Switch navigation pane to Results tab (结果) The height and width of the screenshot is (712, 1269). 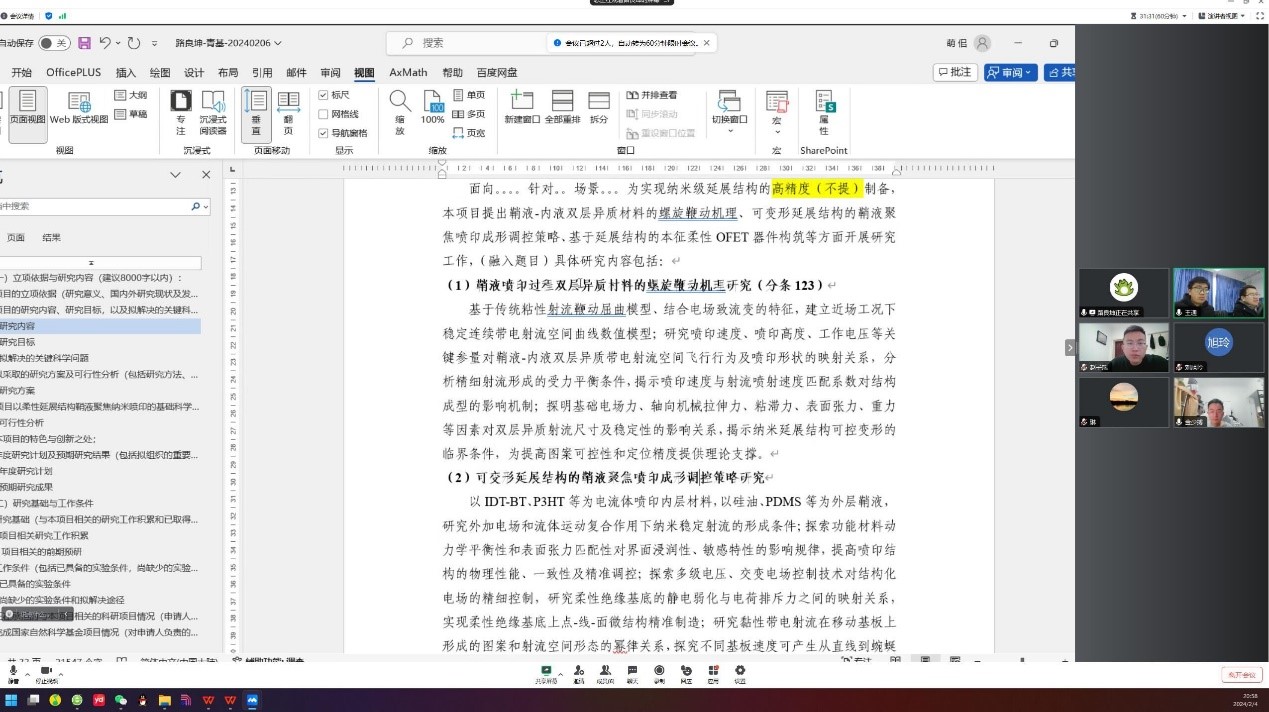tap(51, 238)
